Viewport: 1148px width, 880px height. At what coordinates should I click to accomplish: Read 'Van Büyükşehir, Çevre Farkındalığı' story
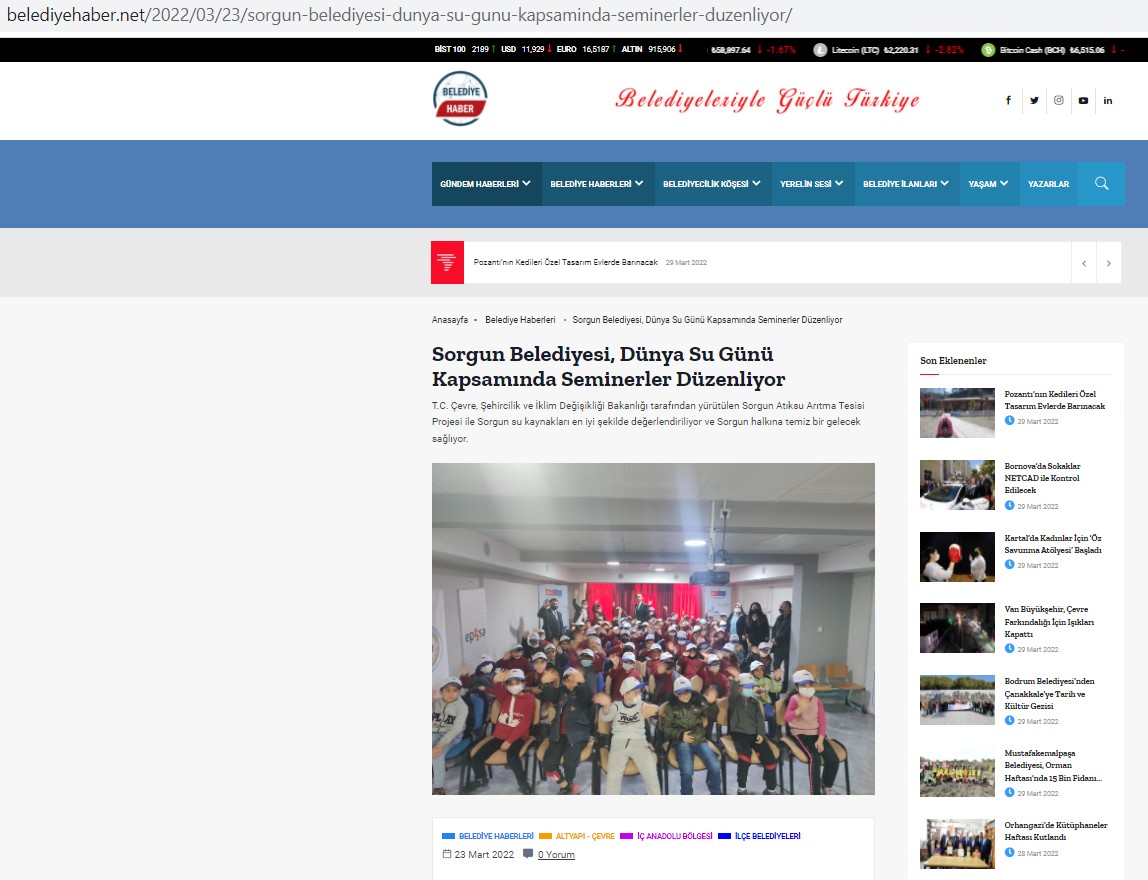(1049, 622)
